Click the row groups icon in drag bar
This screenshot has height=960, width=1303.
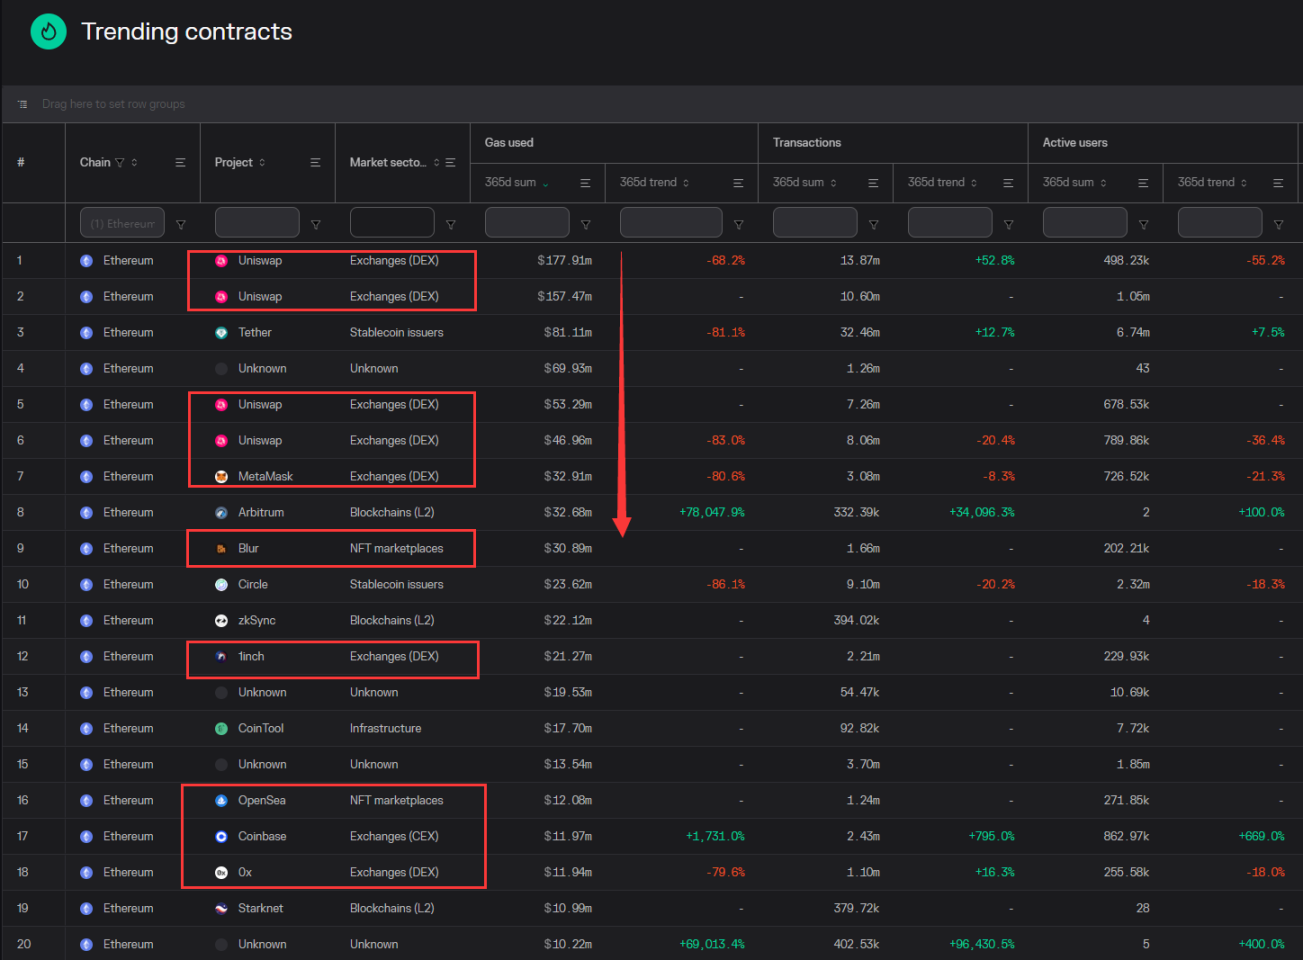coord(22,104)
